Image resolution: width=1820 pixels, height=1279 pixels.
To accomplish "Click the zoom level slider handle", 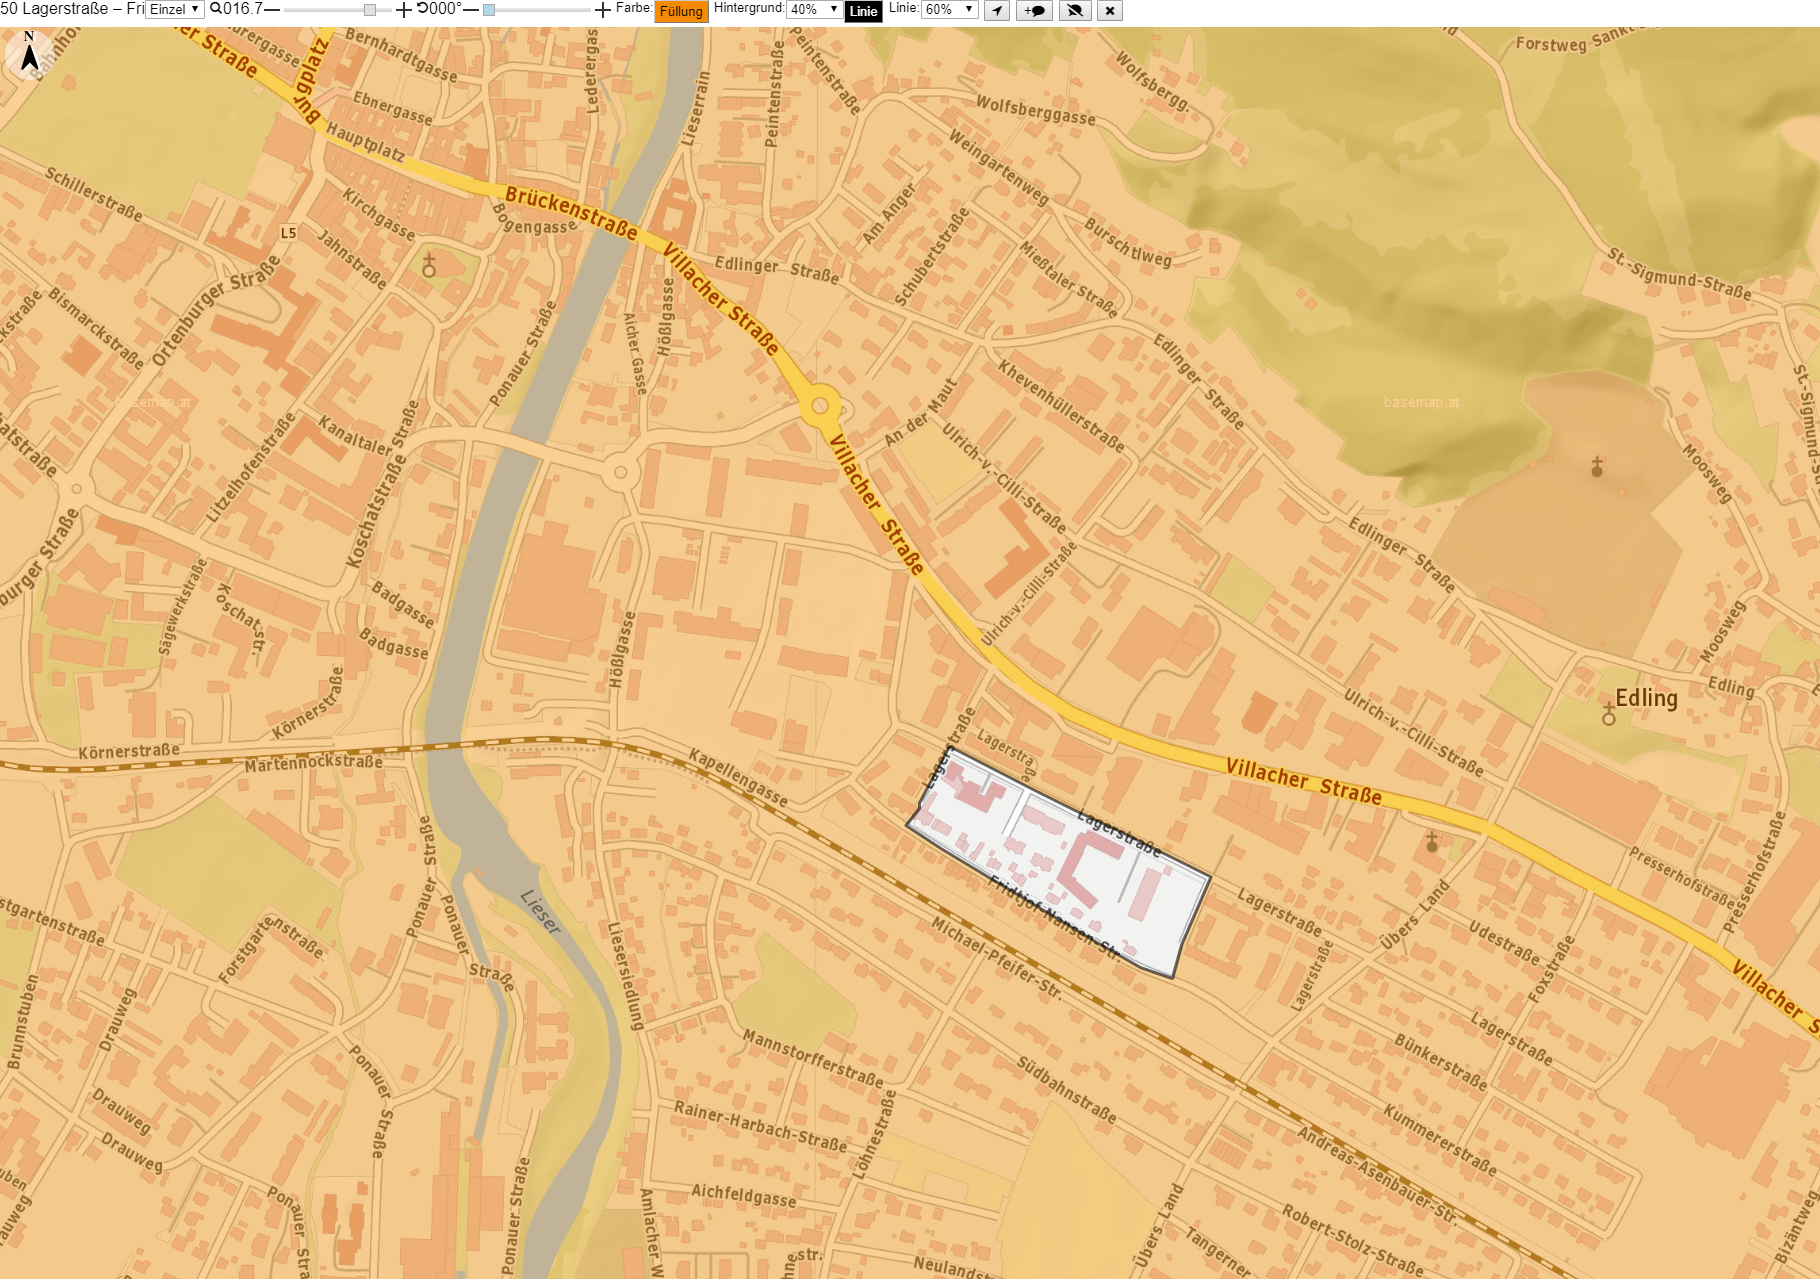I will [x=370, y=10].
